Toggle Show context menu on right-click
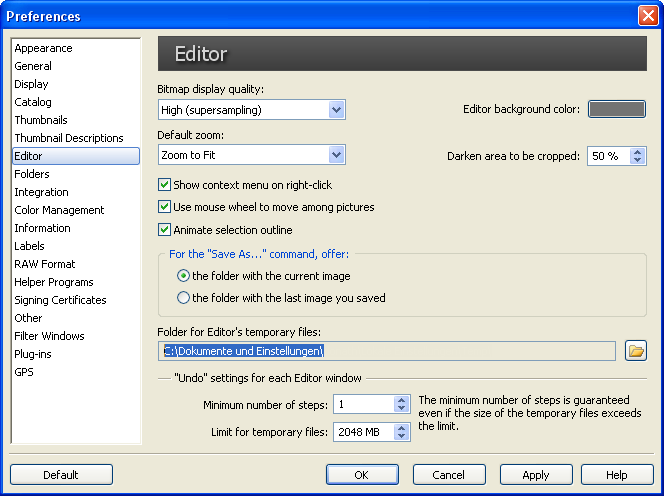The image size is (664, 496). [x=165, y=185]
